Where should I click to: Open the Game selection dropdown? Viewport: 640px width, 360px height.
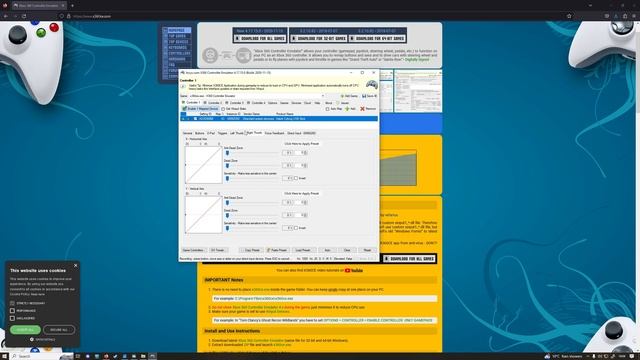pyautogui.click(x=323, y=96)
